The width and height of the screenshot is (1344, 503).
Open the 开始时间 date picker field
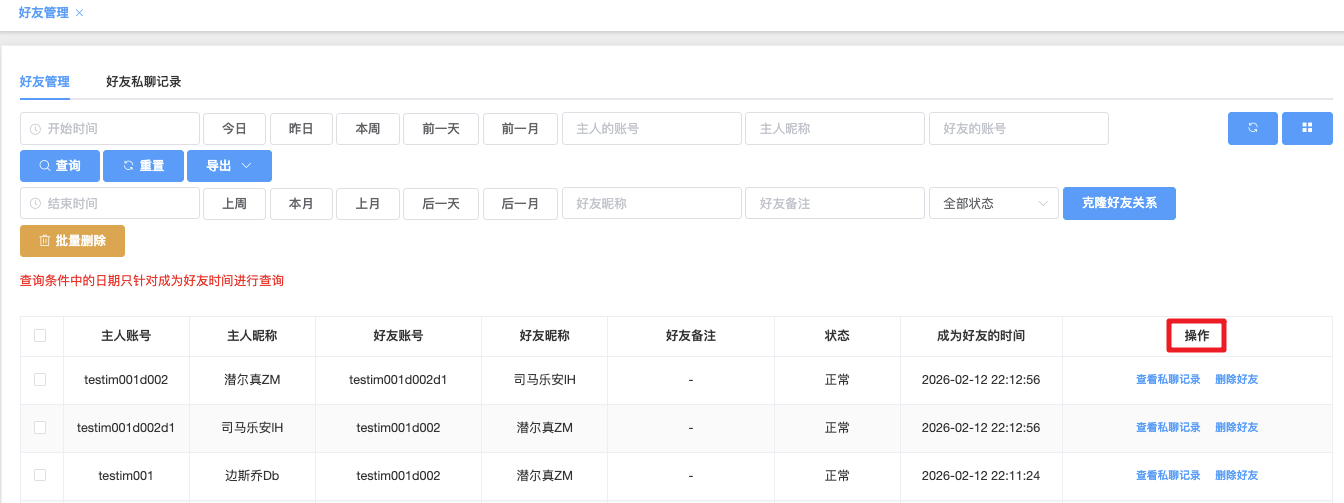(x=110, y=129)
